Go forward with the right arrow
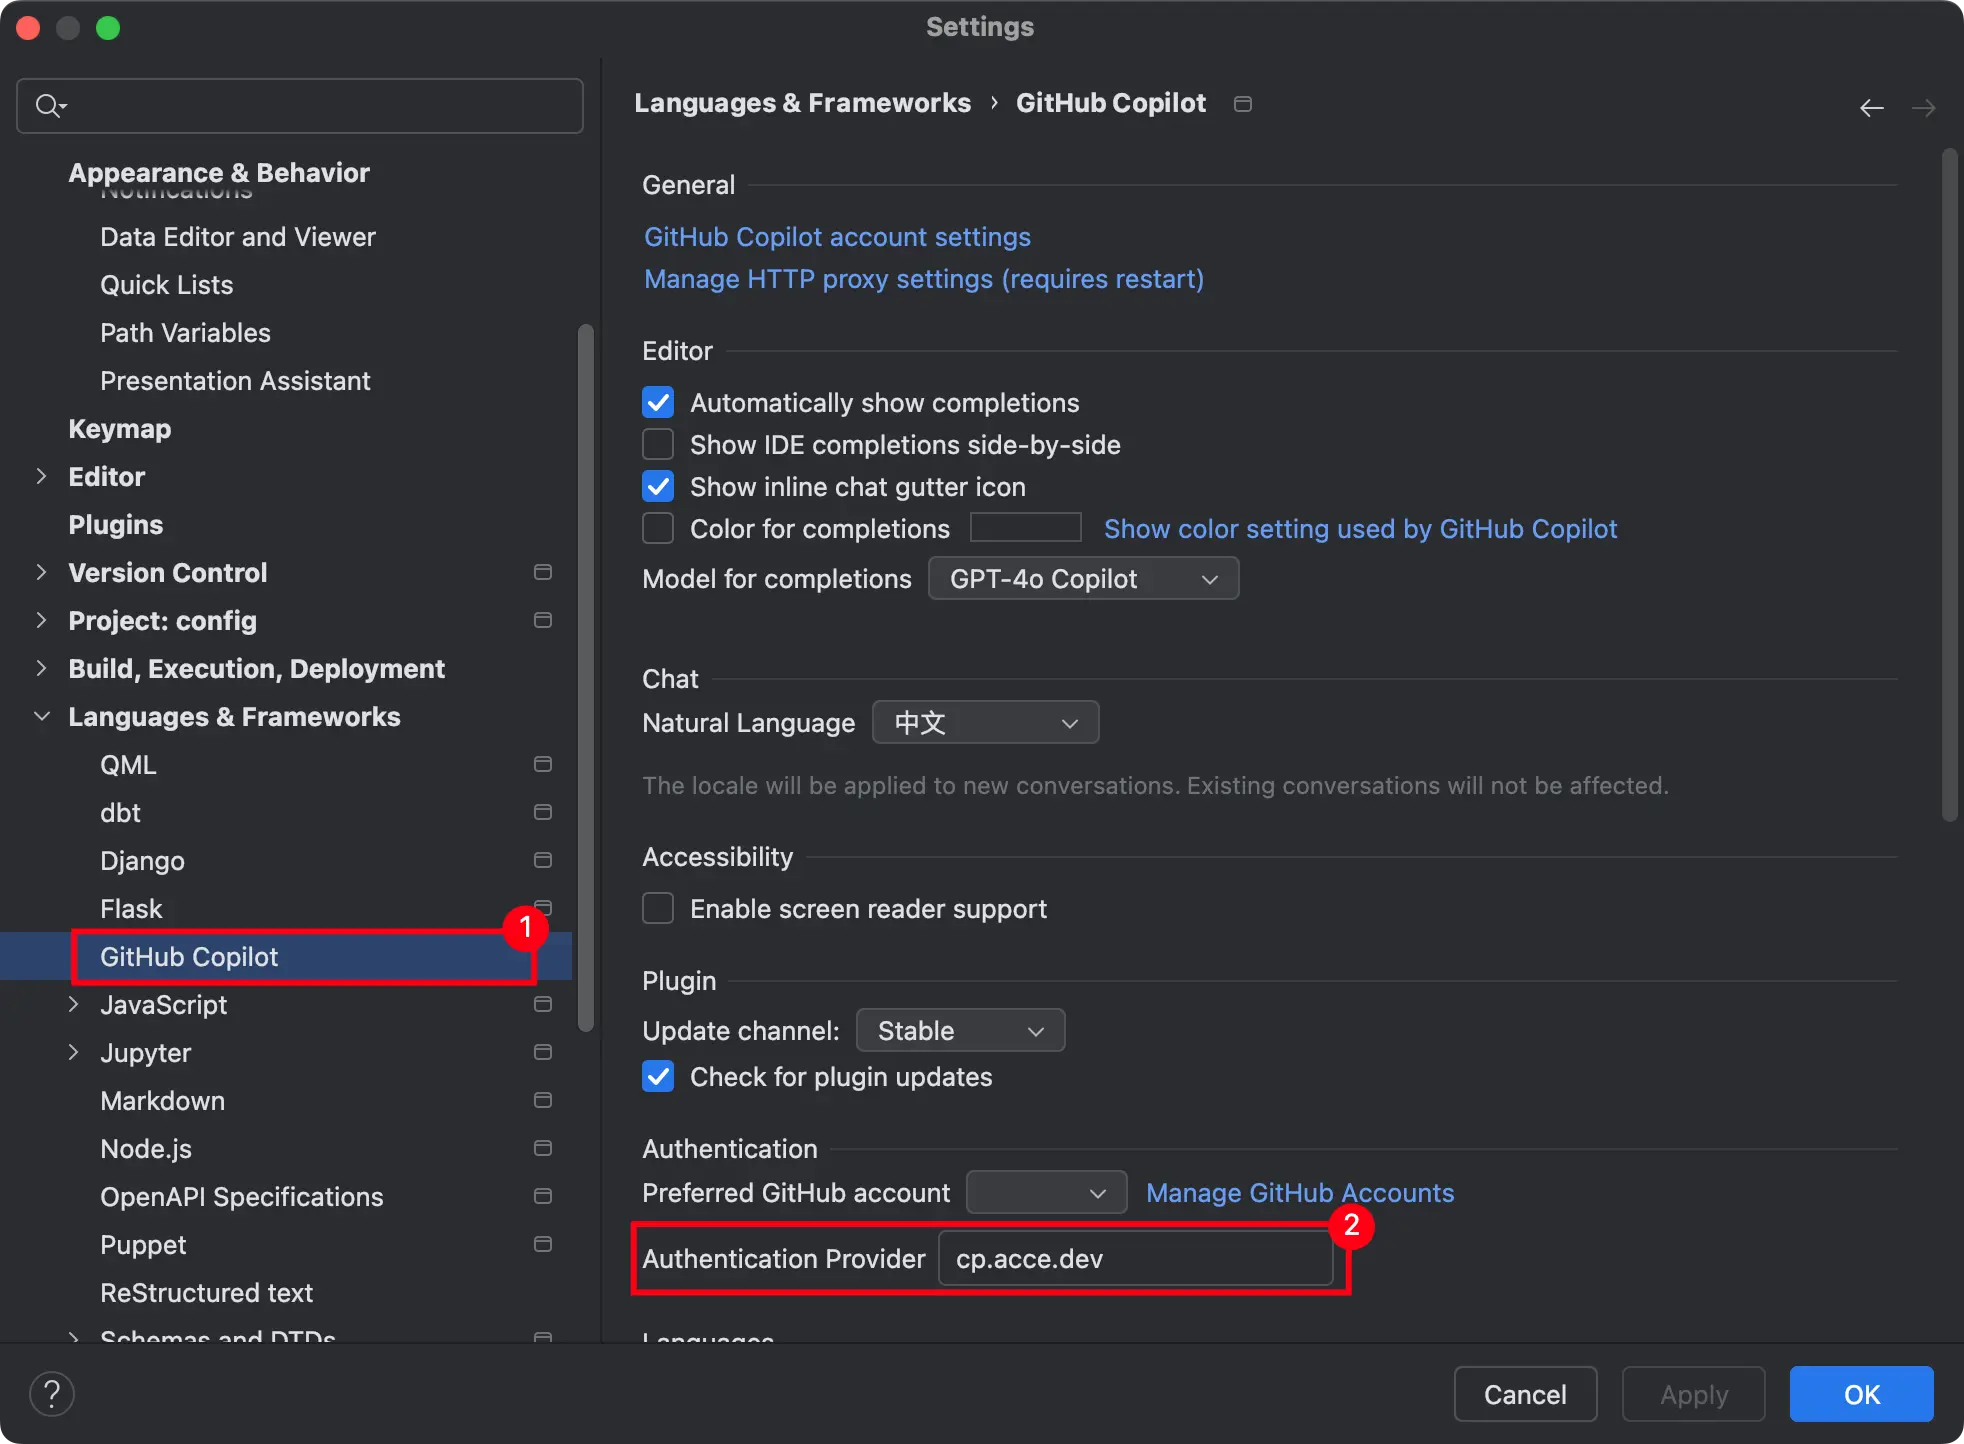The width and height of the screenshot is (1964, 1444). tap(1923, 108)
